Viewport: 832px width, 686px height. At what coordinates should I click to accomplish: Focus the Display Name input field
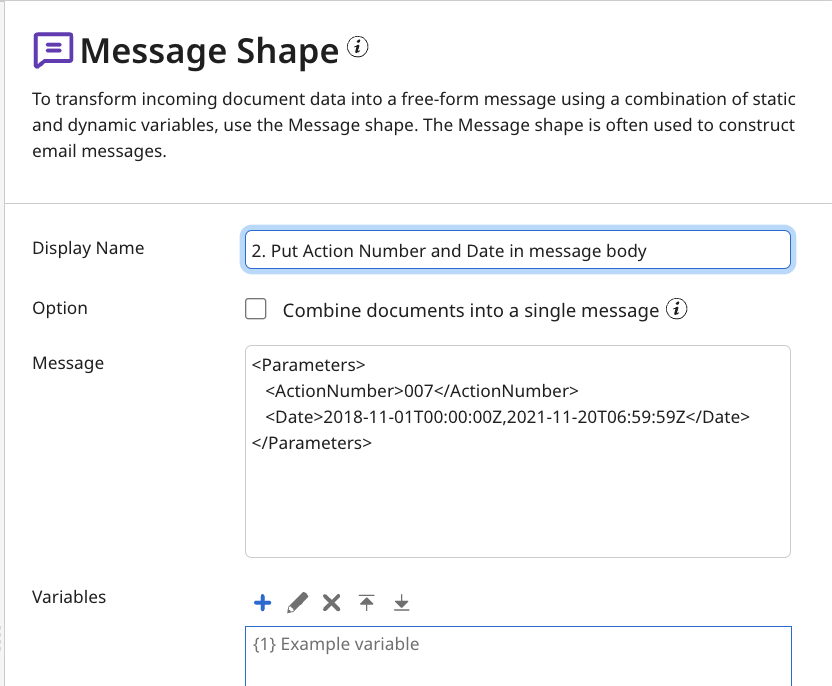point(517,250)
